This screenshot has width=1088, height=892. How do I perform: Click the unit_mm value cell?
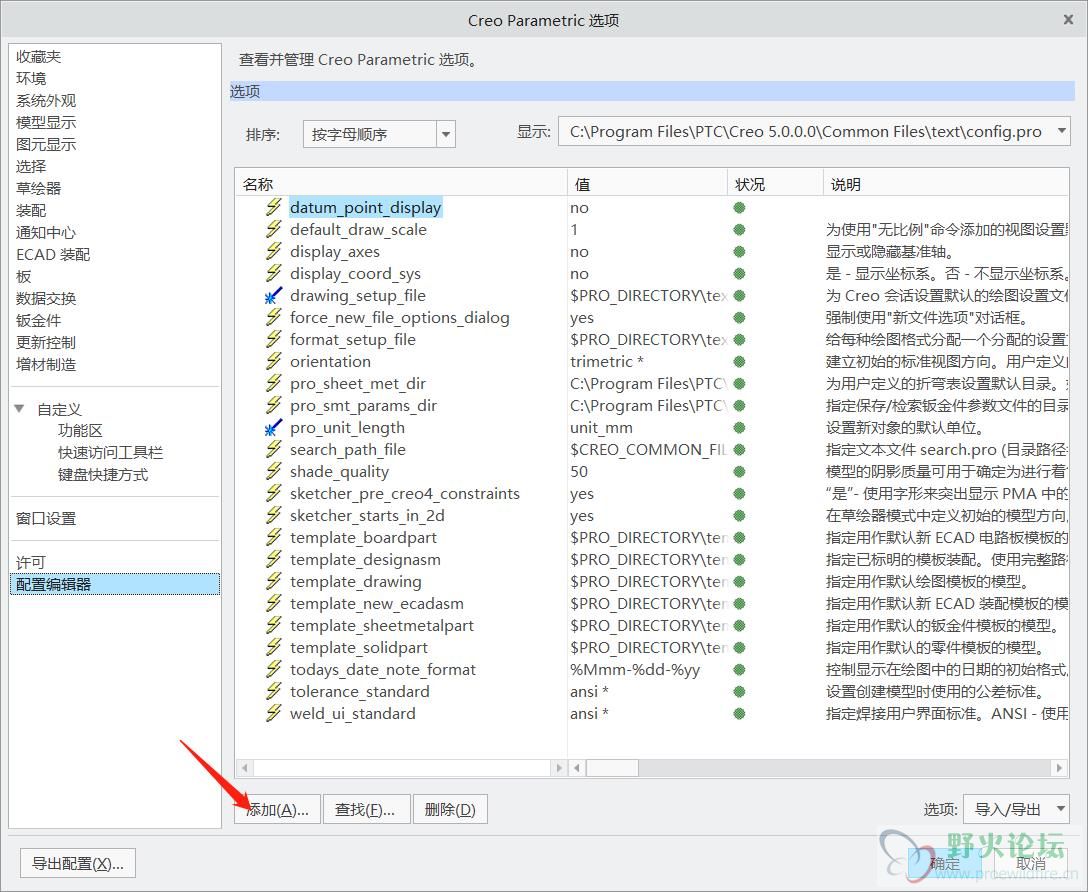[602, 428]
